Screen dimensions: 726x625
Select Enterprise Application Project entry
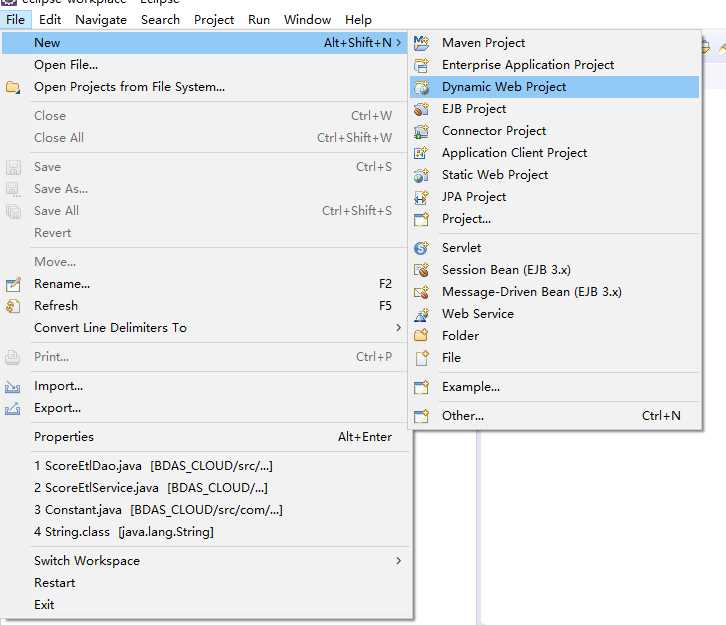(x=555, y=65)
